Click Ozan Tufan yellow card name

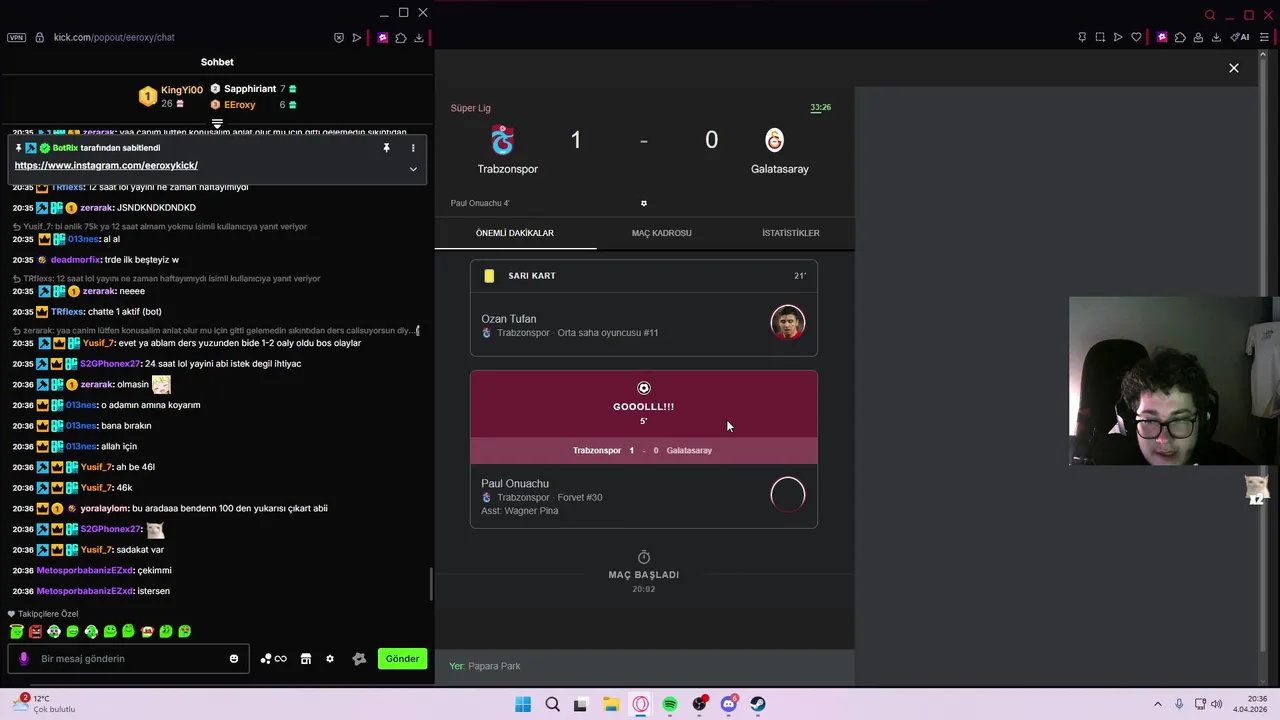click(x=509, y=319)
